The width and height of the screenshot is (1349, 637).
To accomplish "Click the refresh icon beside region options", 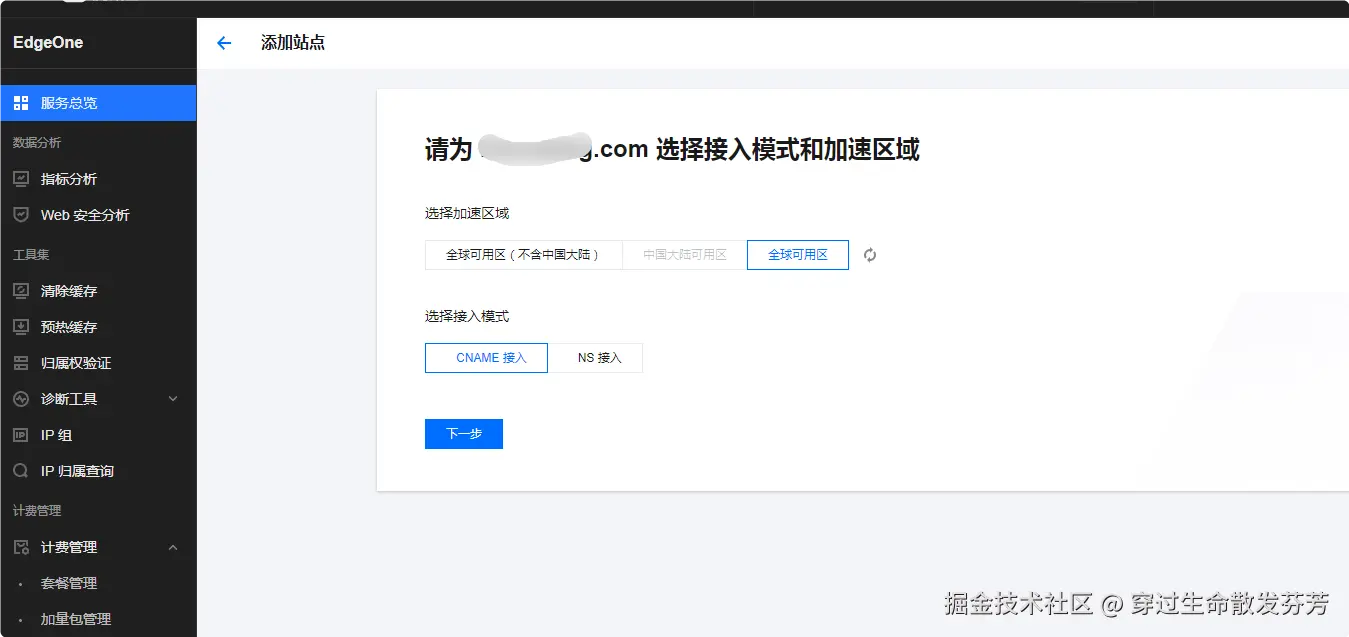I will click(869, 255).
